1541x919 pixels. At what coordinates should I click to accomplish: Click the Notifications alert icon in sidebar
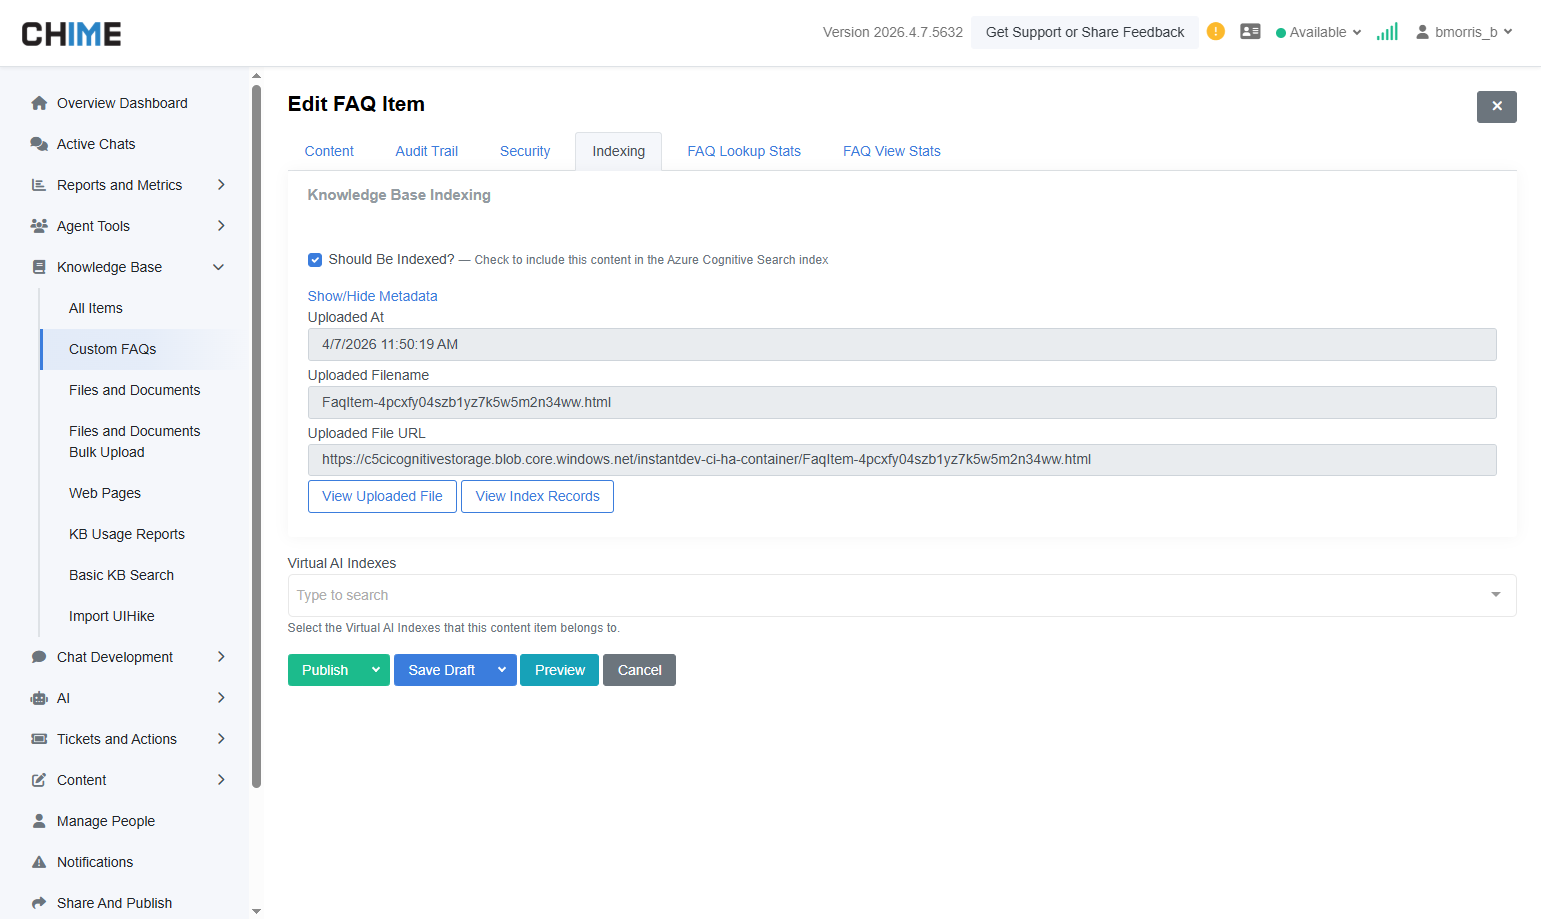coord(38,861)
